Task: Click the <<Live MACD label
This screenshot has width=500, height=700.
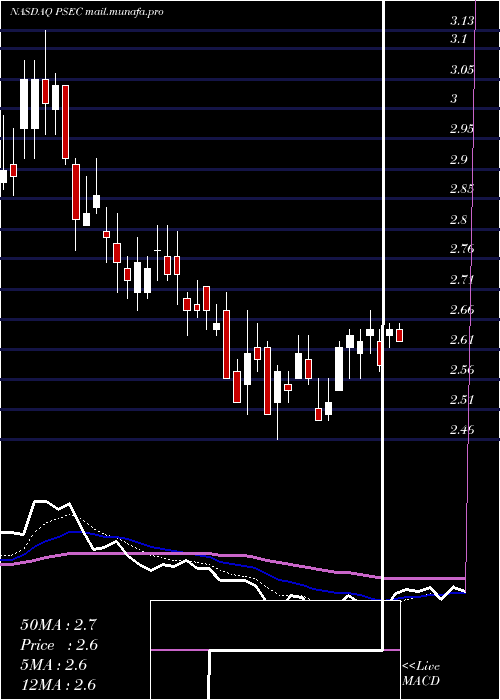Action: point(421,674)
